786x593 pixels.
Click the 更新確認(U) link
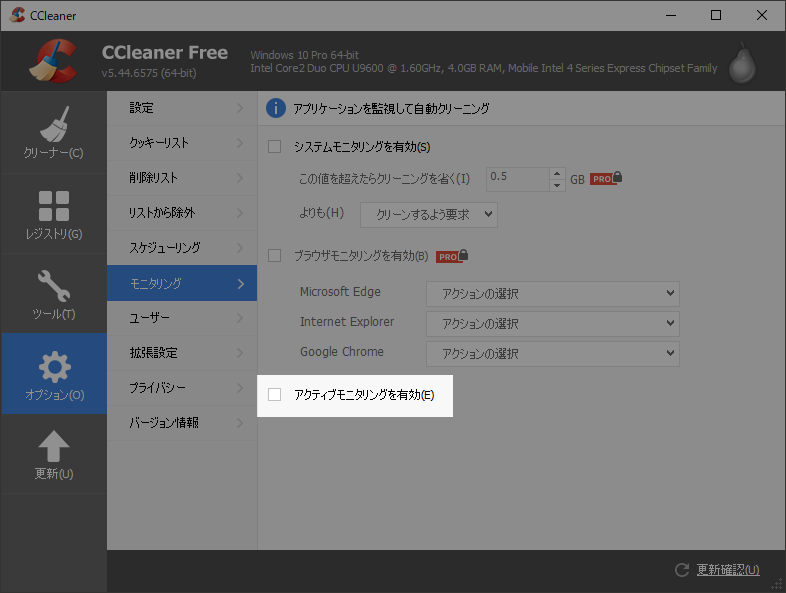point(728,570)
